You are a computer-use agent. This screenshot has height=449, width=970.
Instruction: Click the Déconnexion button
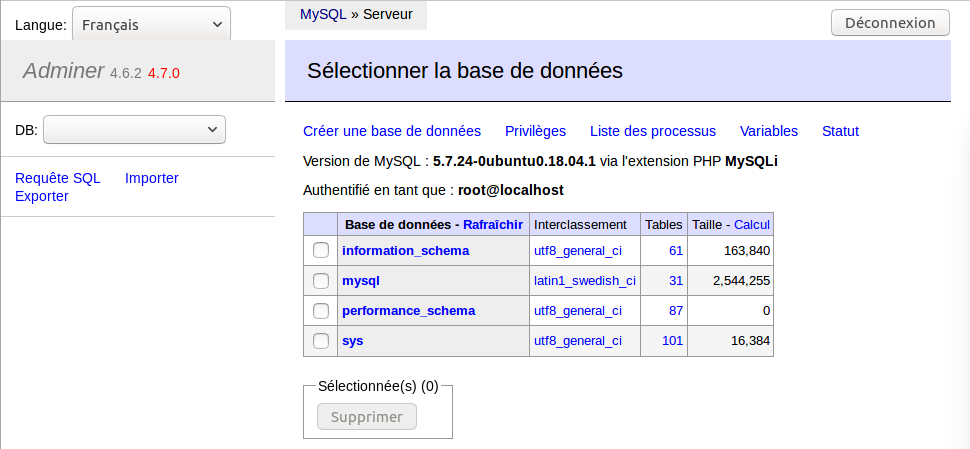pos(890,23)
